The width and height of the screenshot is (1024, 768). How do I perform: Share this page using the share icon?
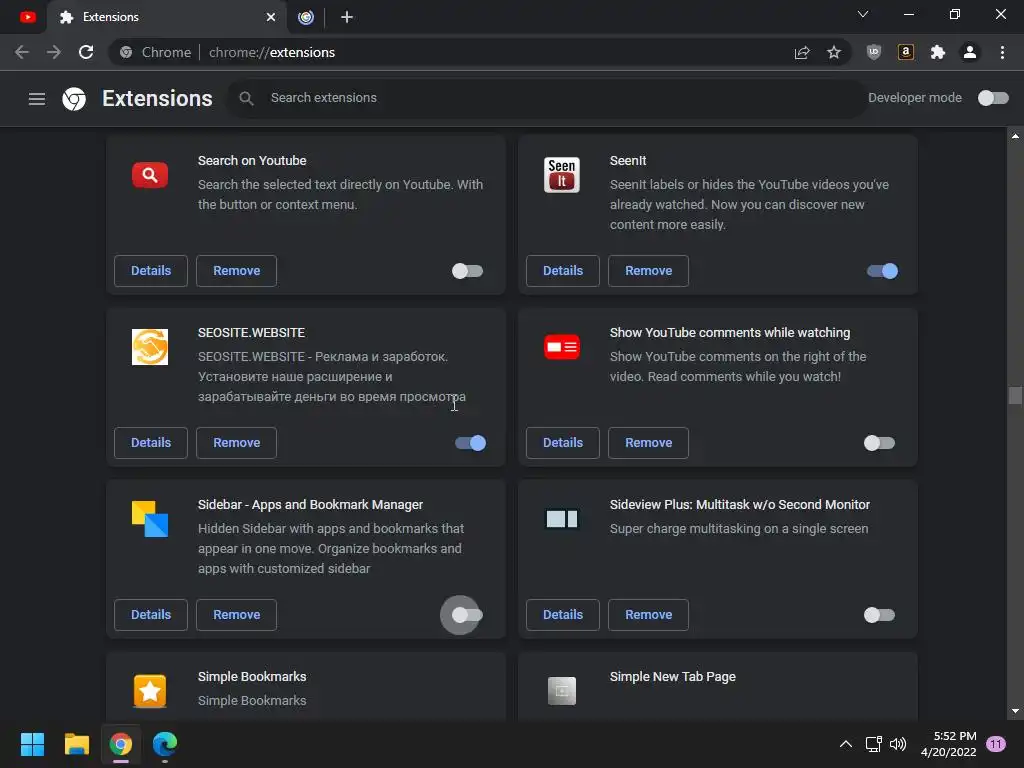pyautogui.click(x=802, y=53)
